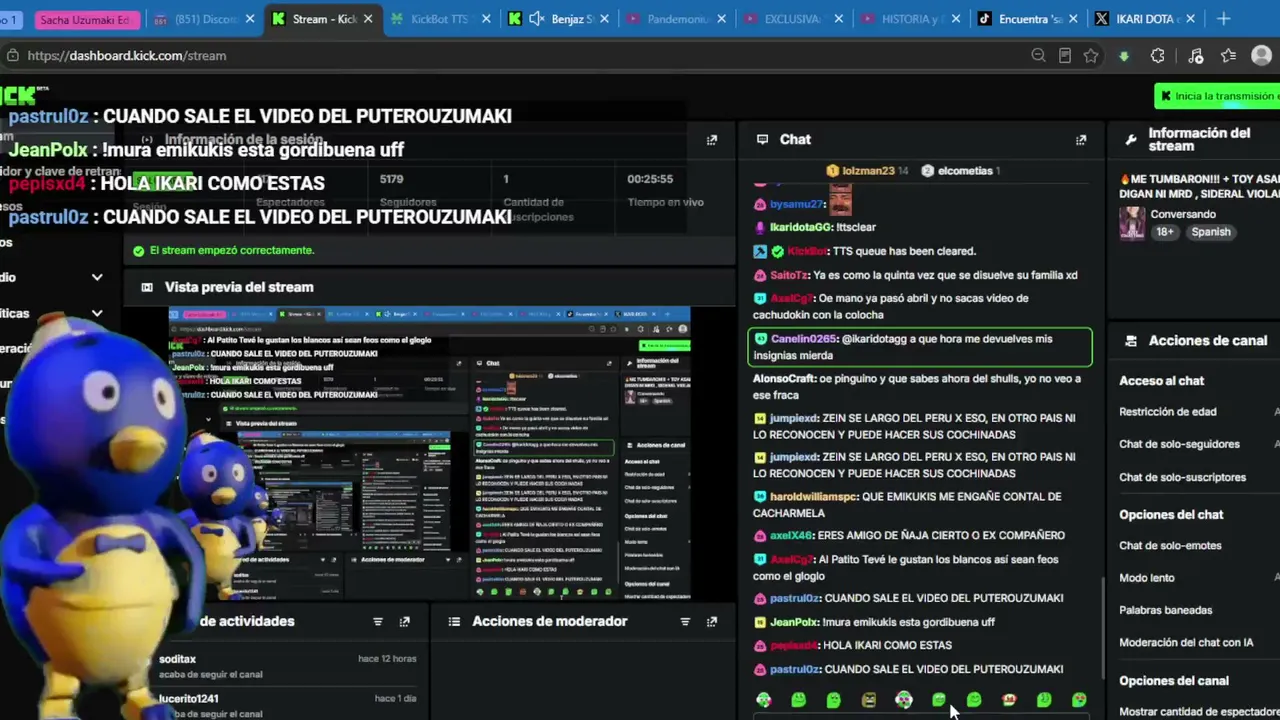Screen dimensions: 1280x720
Task: Pick the first emote in quick emote row
Action: [x=764, y=700]
